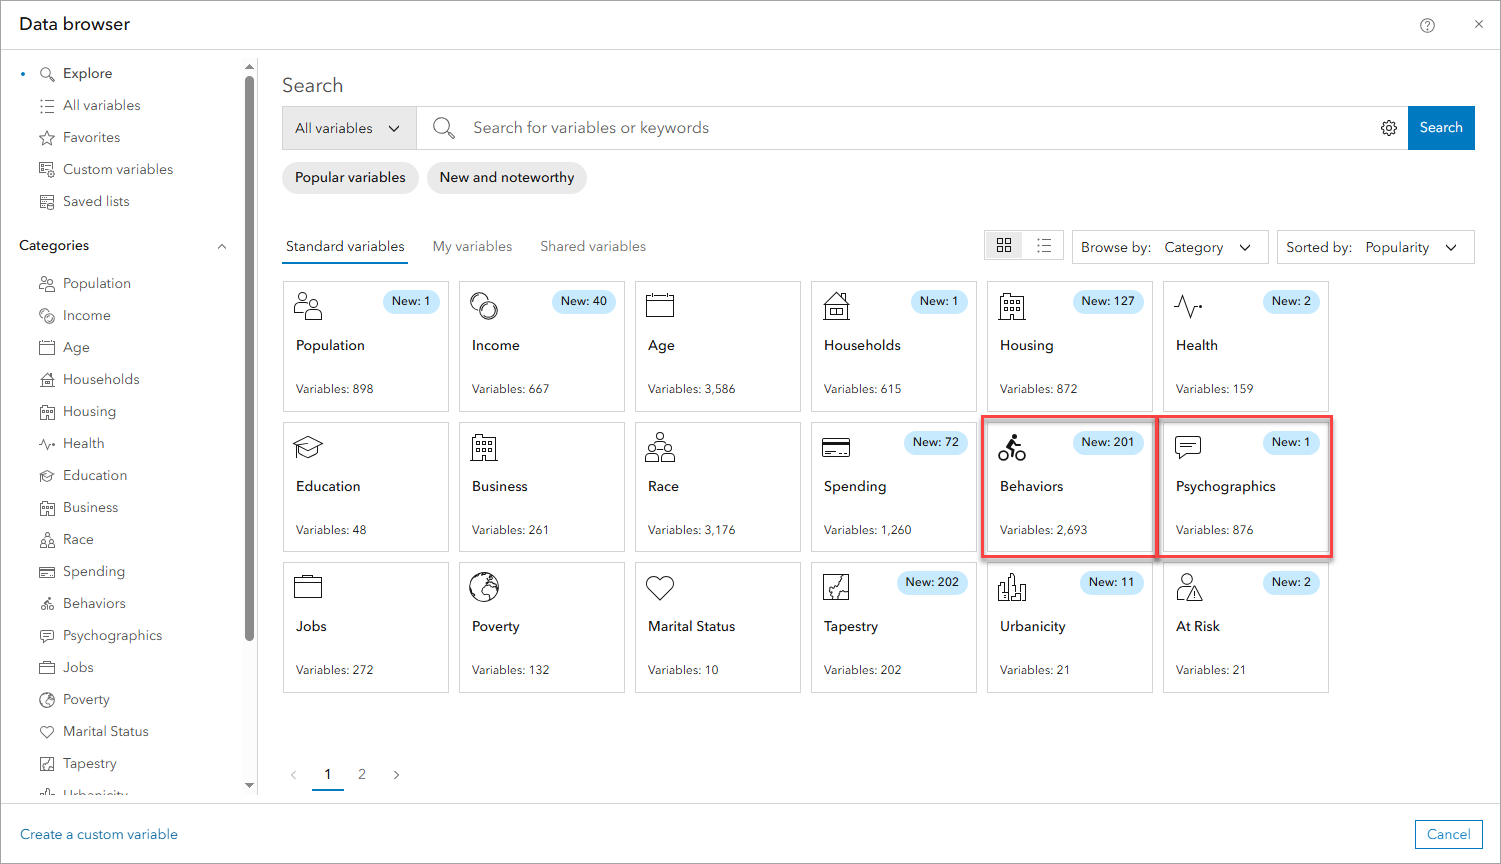The image size is (1501, 864).
Task: Click the search settings gear icon
Action: [1389, 128]
